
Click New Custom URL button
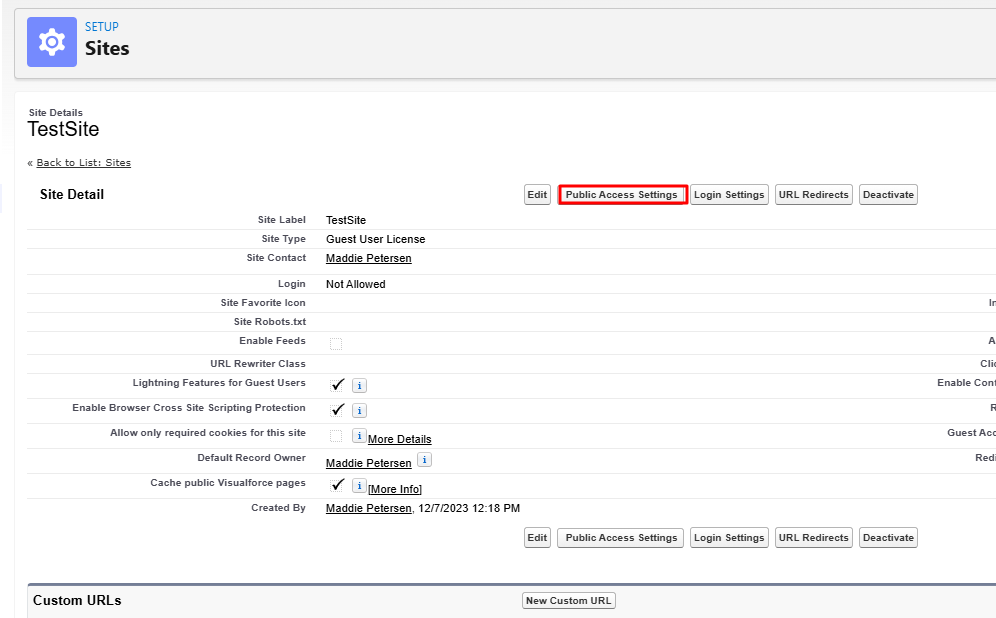click(x=569, y=600)
